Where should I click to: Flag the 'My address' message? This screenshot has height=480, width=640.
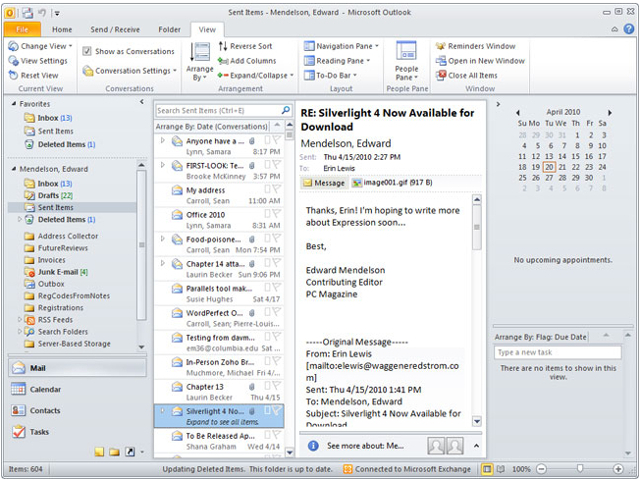coord(277,189)
